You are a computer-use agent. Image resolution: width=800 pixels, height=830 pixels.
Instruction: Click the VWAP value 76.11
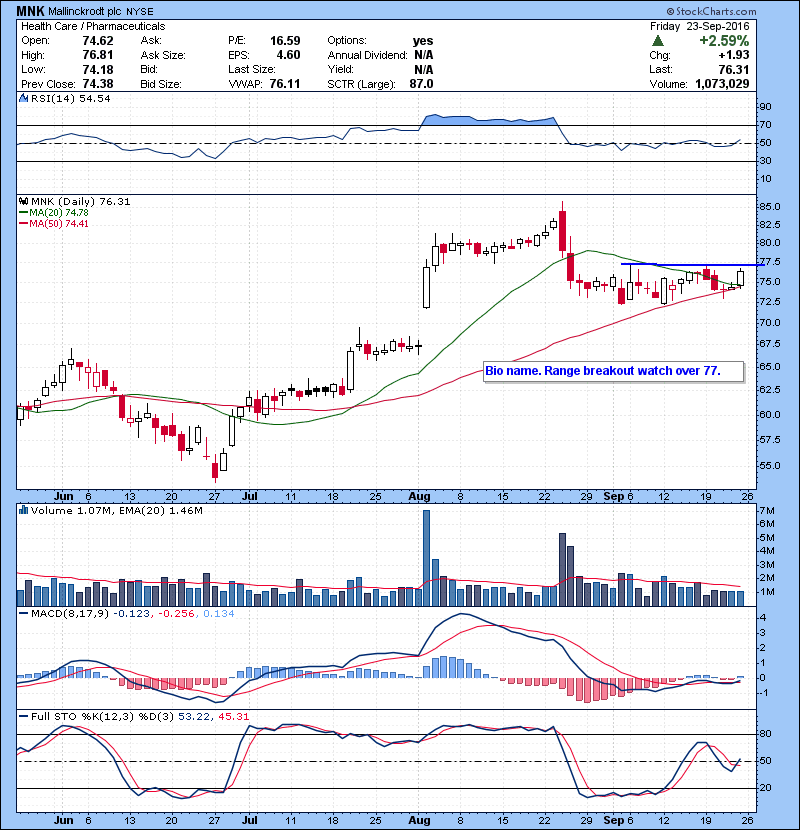point(285,84)
